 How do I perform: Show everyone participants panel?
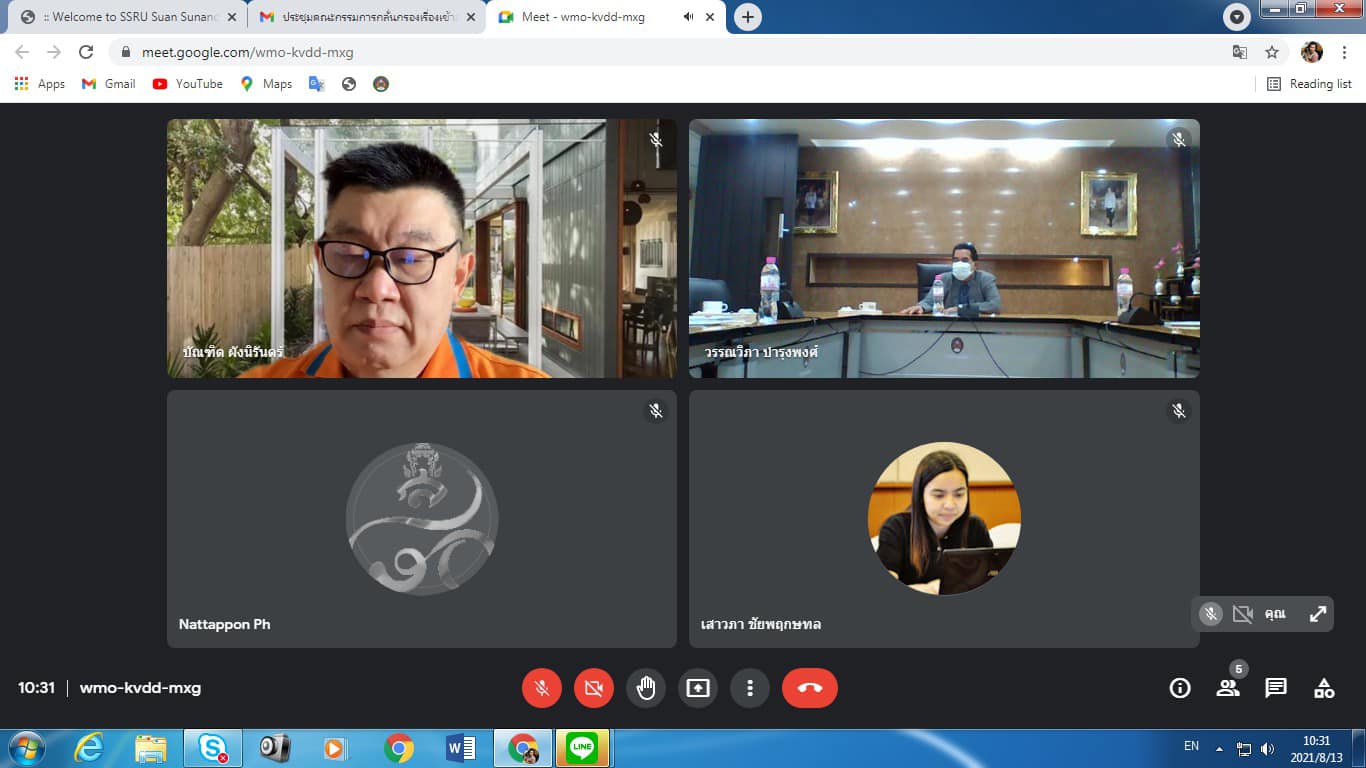point(1228,688)
